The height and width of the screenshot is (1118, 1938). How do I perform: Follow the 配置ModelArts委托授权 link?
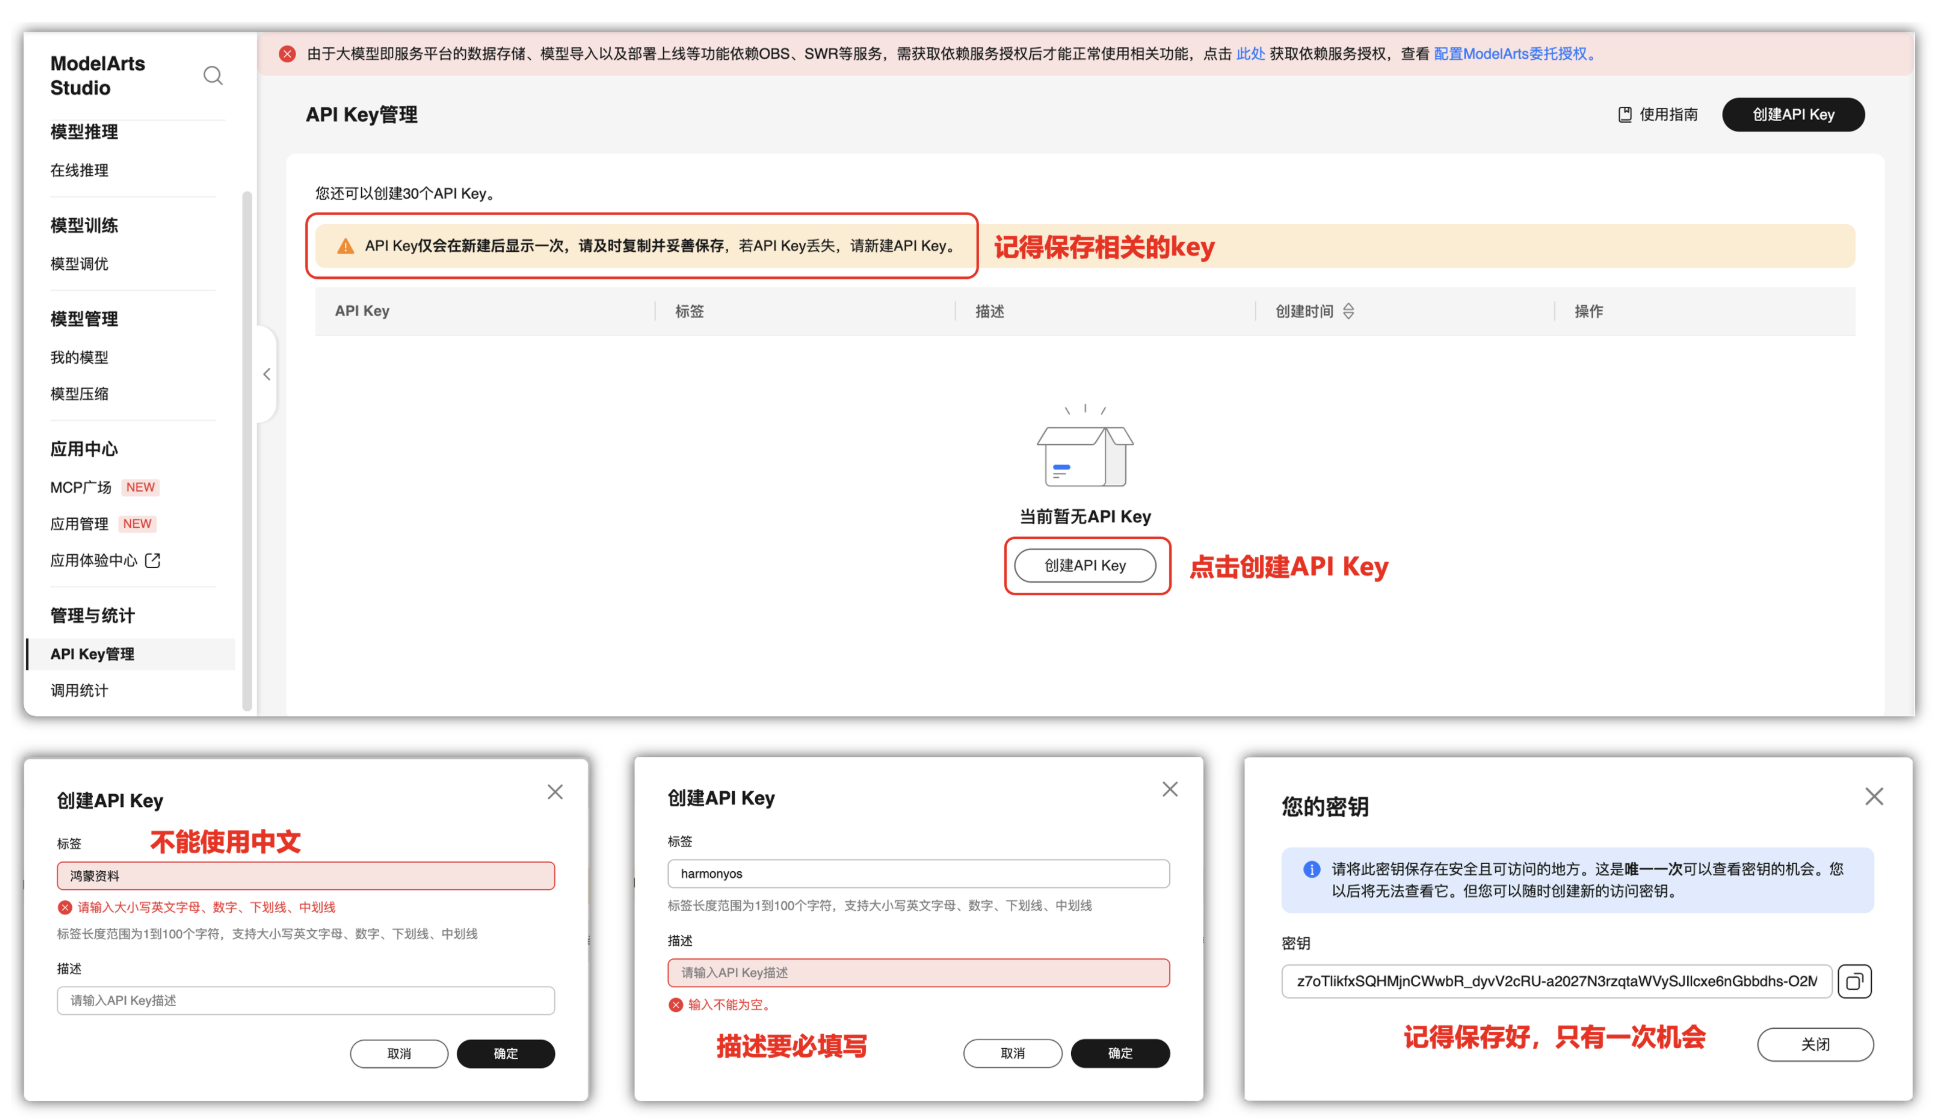[1510, 54]
